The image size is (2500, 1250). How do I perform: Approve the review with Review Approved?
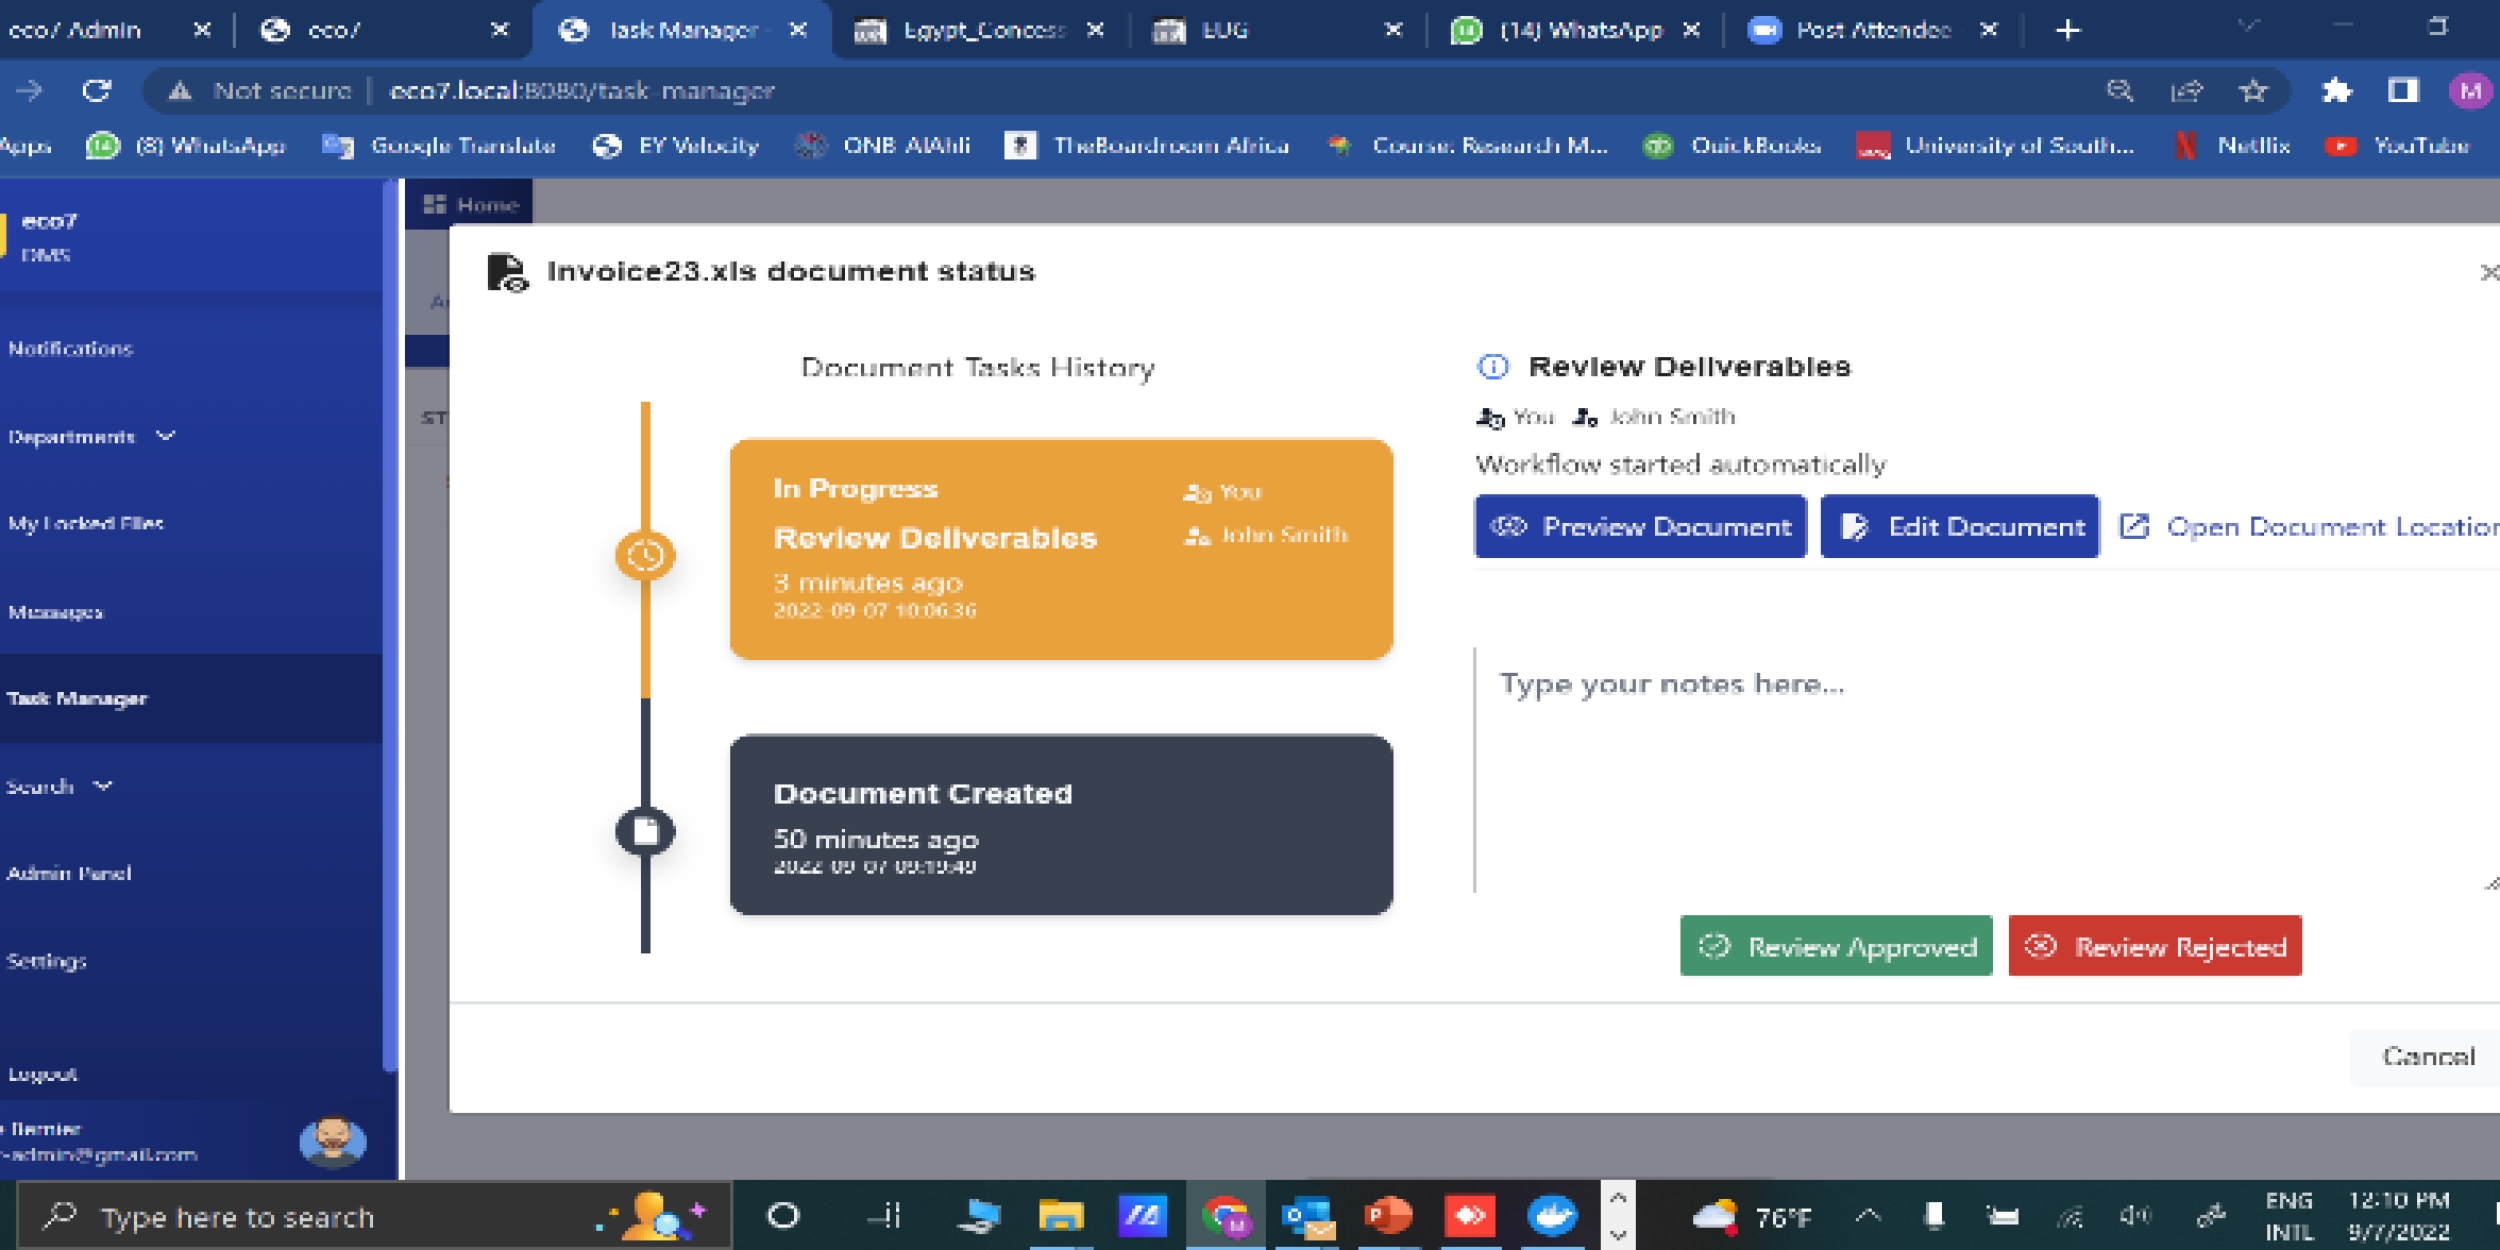pyautogui.click(x=1836, y=946)
